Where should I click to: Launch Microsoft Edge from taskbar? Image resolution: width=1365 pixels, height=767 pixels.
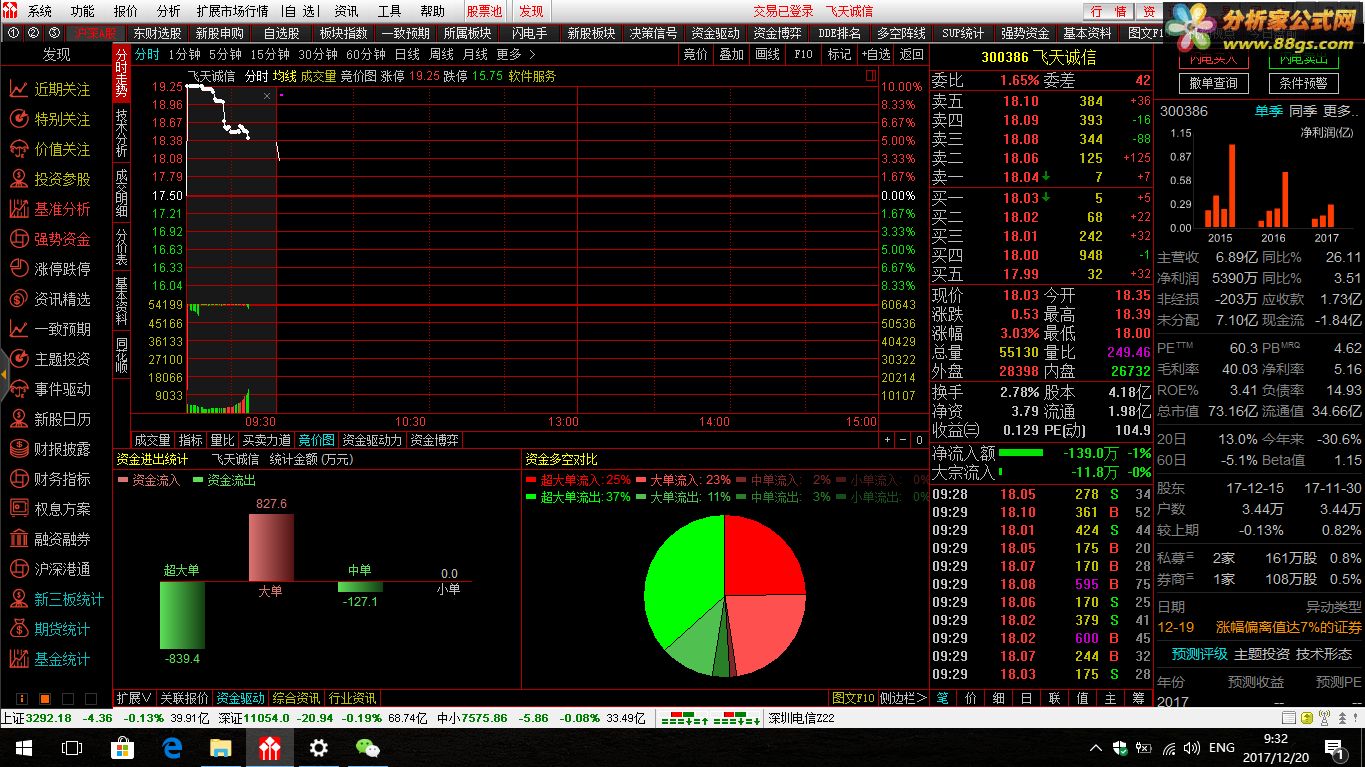[171, 747]
